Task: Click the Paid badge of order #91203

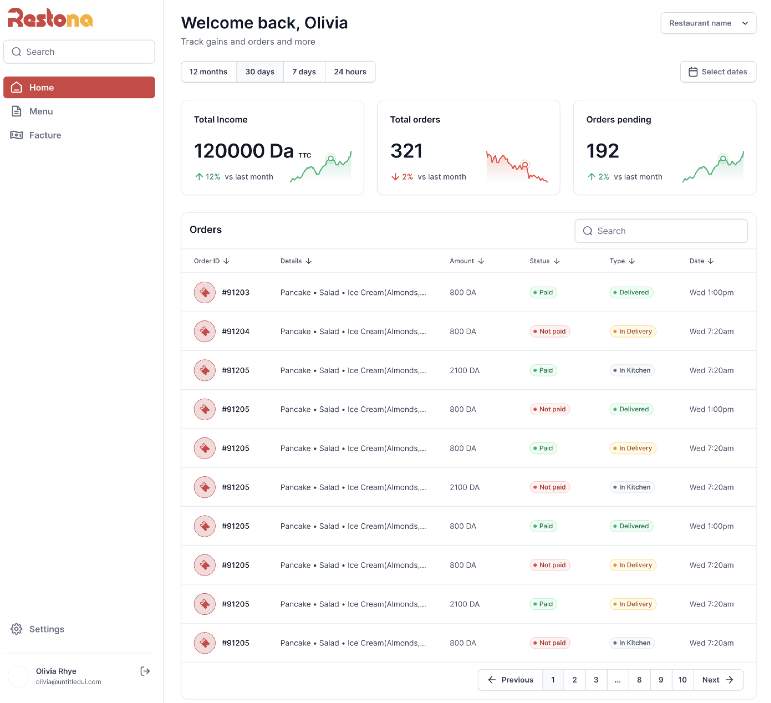Action: pyautogui.click(x=543, y=293)
